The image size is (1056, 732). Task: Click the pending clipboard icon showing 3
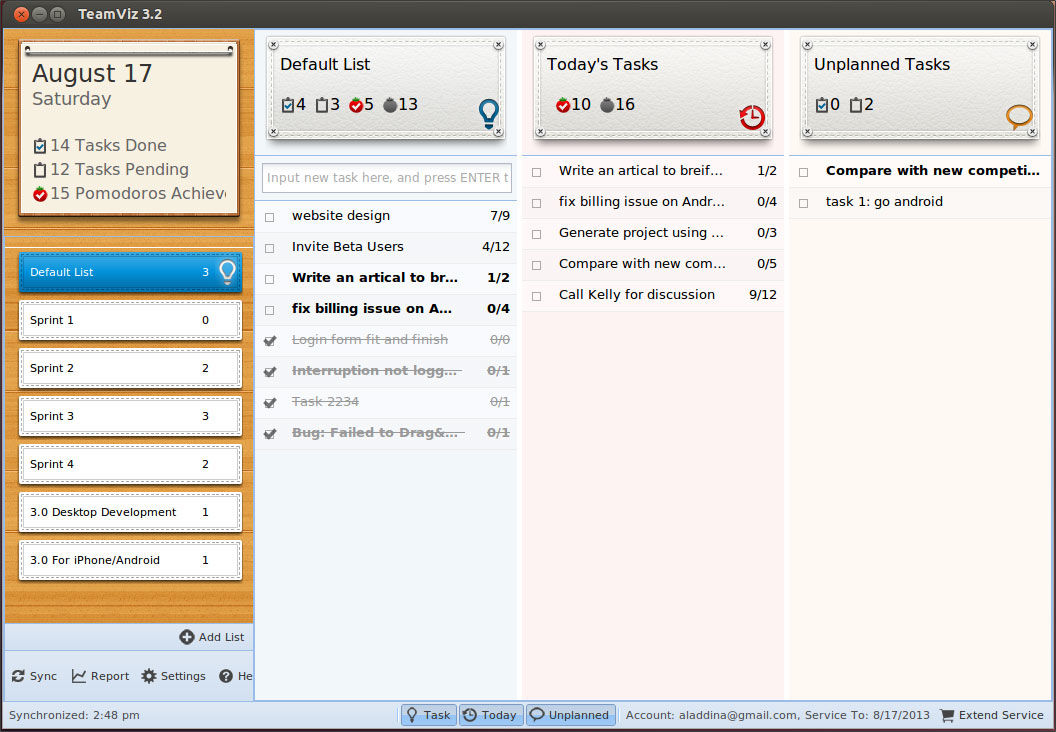[322, 105]
